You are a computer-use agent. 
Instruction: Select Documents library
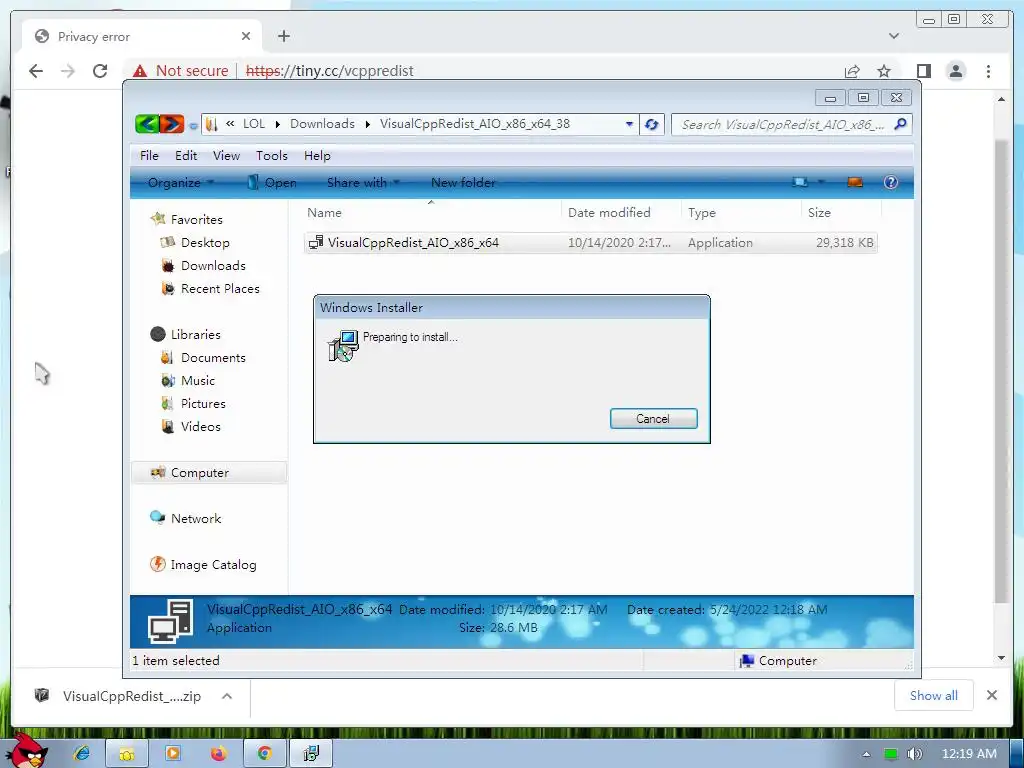click(x=213, y=358)
